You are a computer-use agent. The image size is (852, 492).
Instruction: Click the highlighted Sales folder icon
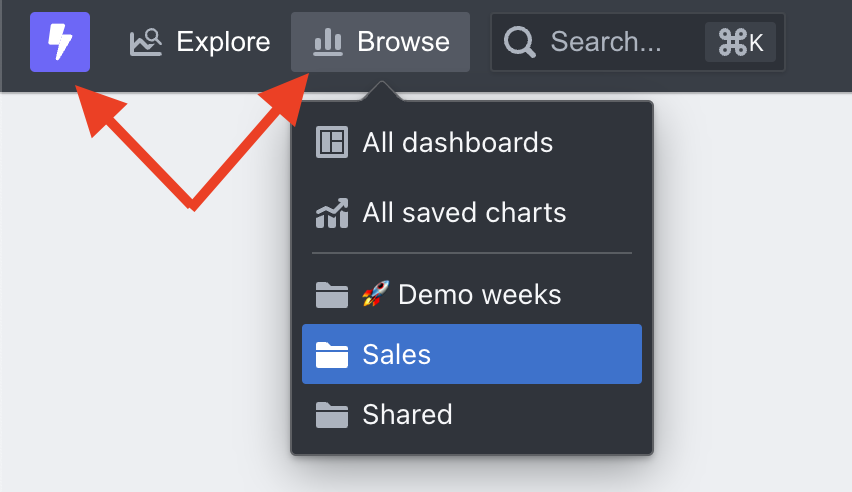(x=331, y=354)
